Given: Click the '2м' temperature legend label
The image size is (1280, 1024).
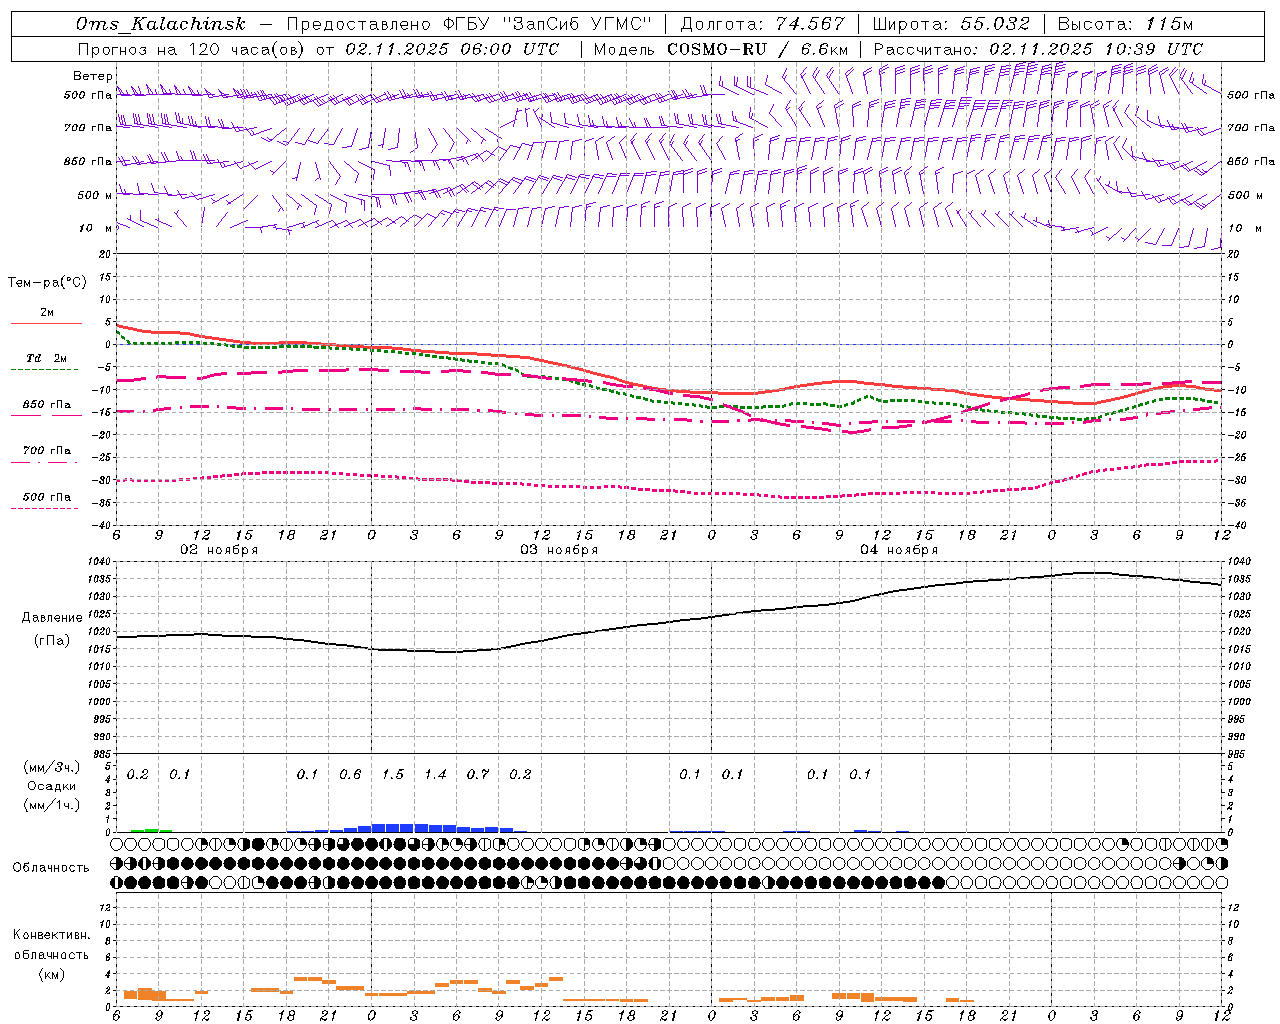Looking at the screenshot, I should click(x=47, y=313).
